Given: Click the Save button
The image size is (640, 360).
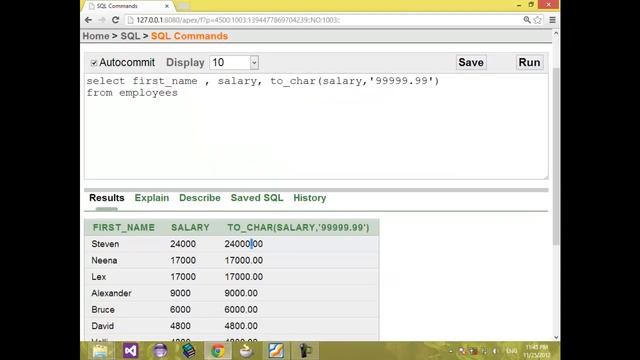Looking at the screenshot, I should tap(471, 62).
